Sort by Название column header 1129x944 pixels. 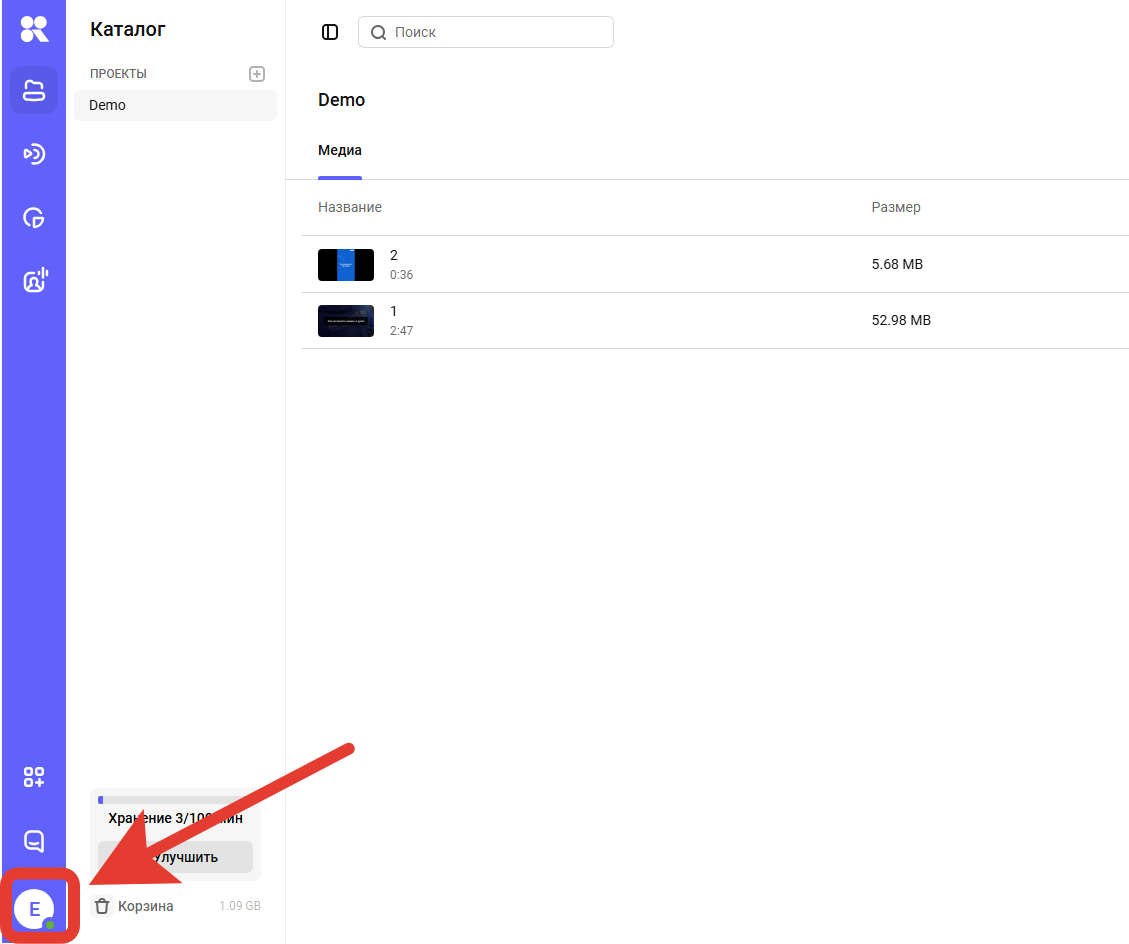click(350, 207)
